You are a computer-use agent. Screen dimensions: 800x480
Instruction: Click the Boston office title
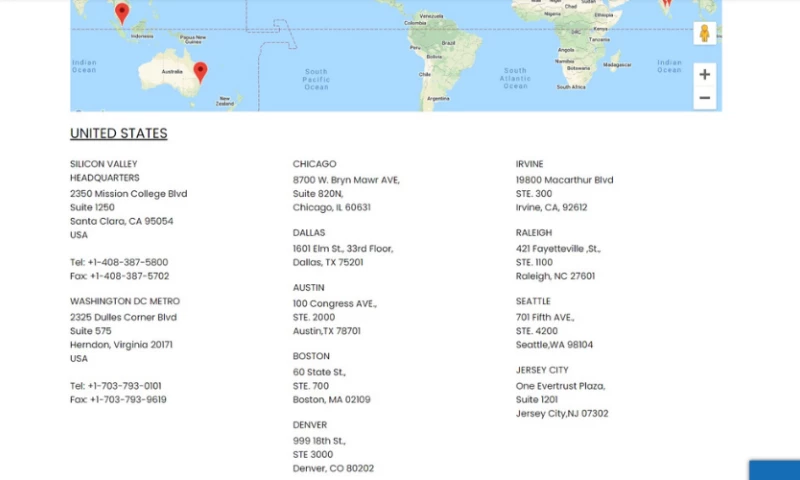point(311,356)
